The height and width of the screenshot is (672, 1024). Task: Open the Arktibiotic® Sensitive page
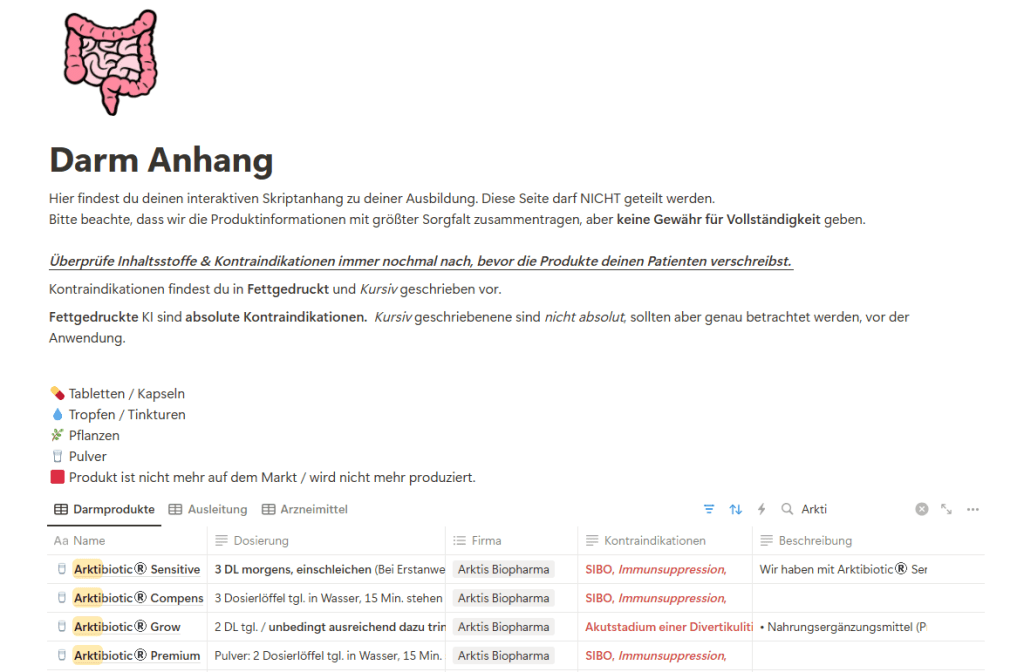136,569
